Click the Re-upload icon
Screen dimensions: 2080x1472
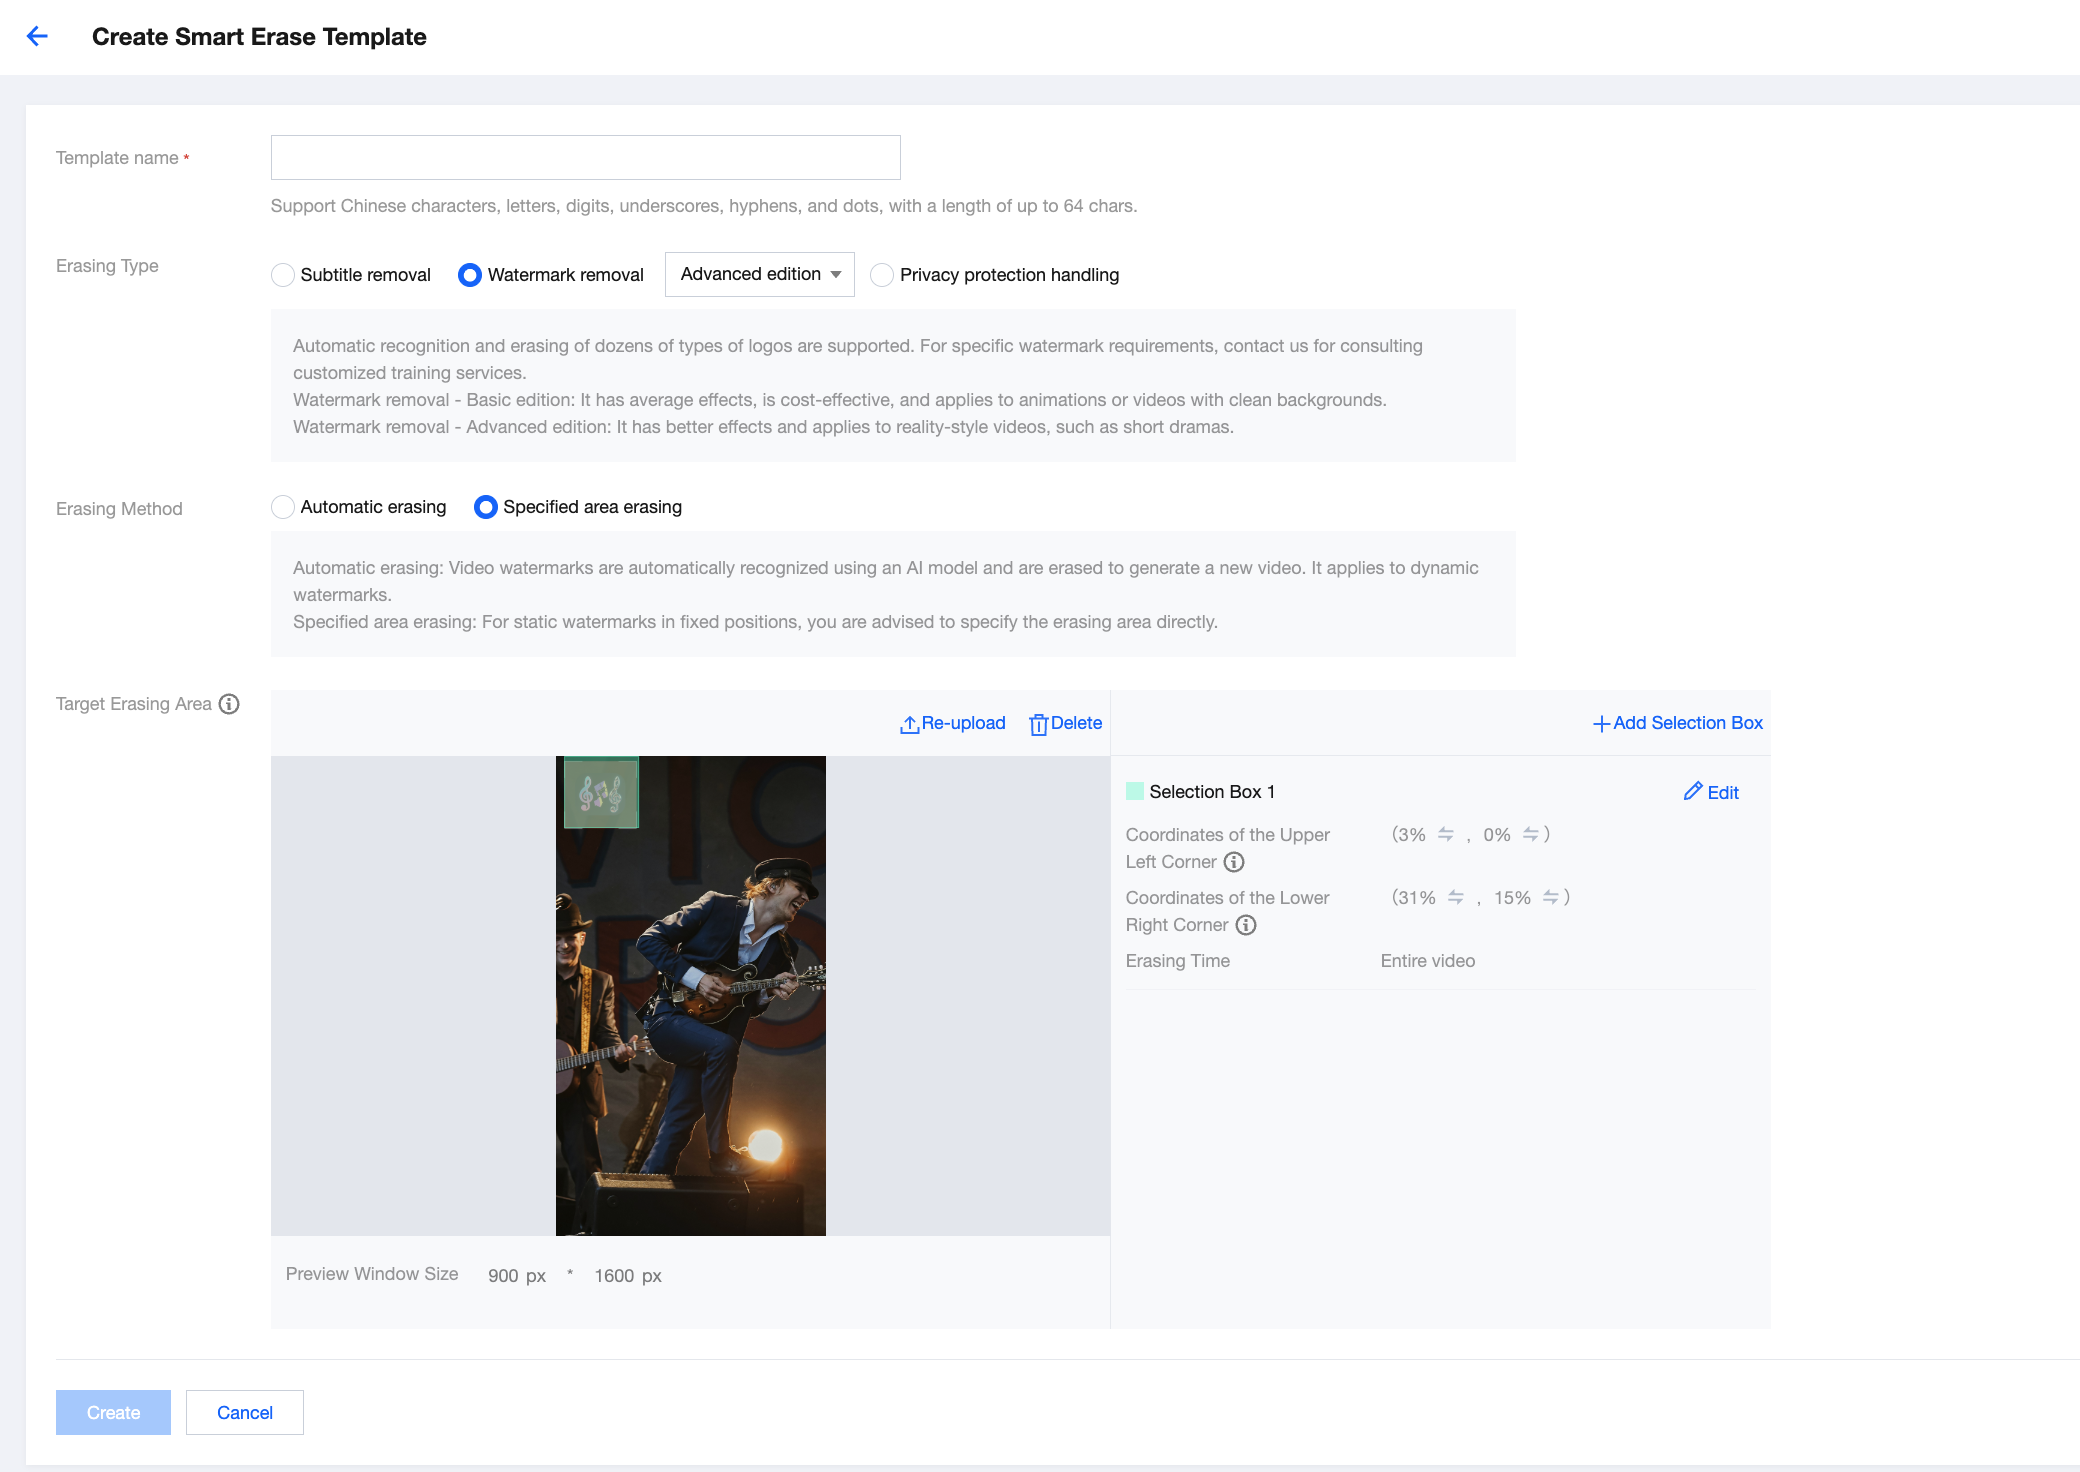pyautogui.click(x=909, y=724)
